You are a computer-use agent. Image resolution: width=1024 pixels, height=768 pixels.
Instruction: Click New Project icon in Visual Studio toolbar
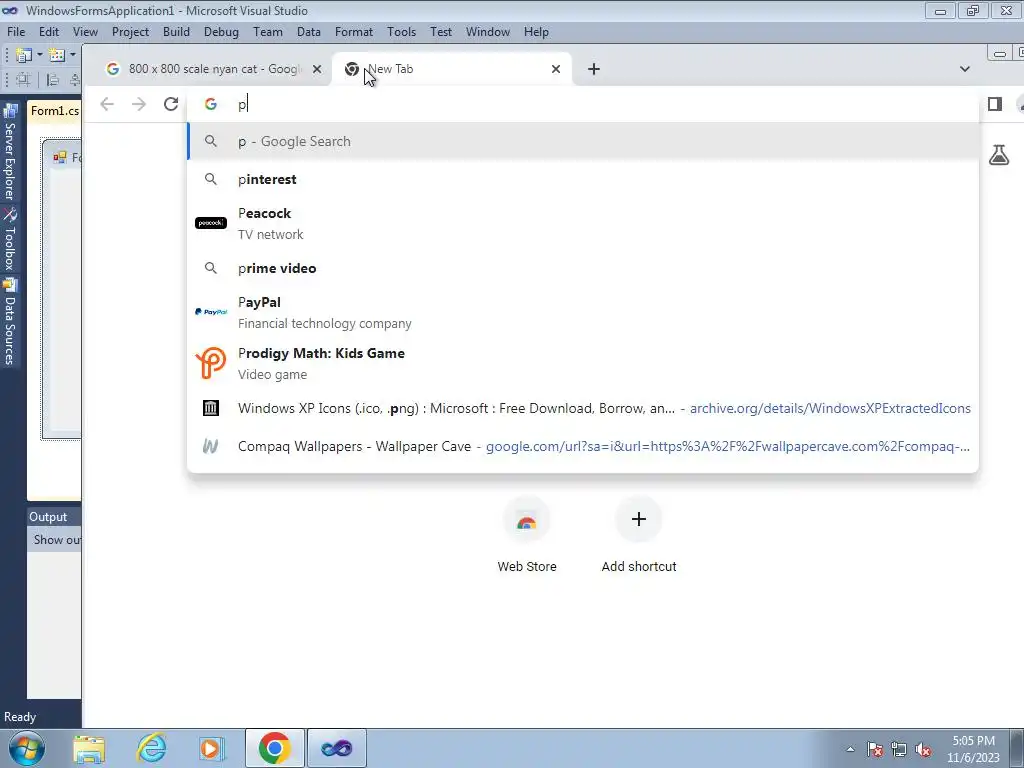[x=24, y=55]
